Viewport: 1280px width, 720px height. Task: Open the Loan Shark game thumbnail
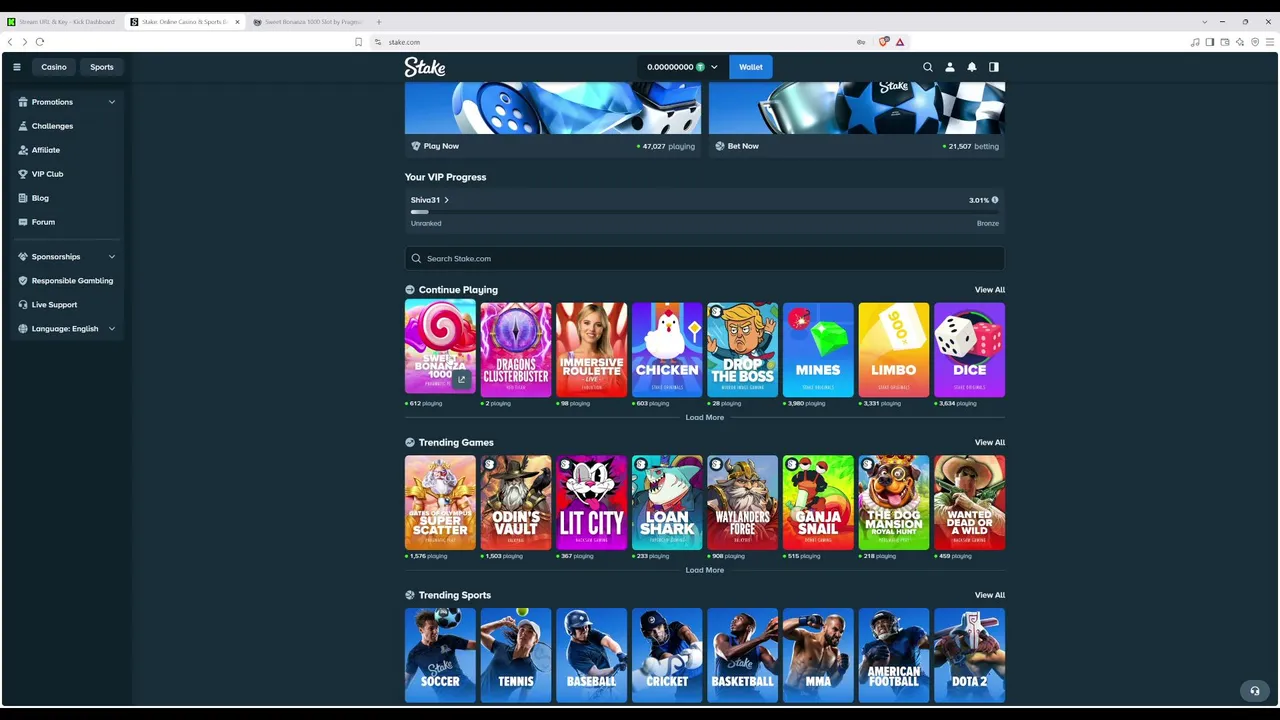pyautogui.click(x=667, y=503)
